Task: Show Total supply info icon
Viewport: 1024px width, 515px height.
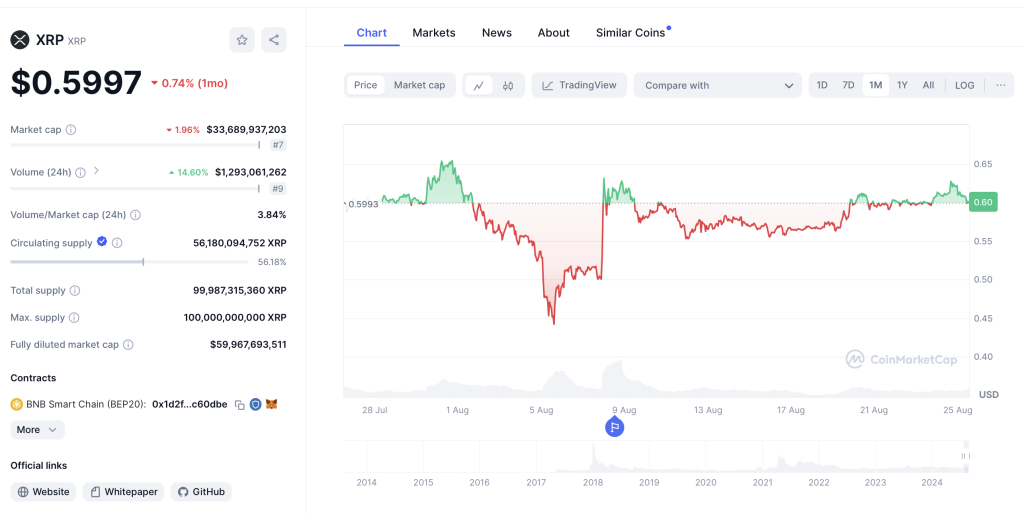Action: point(75,290)
